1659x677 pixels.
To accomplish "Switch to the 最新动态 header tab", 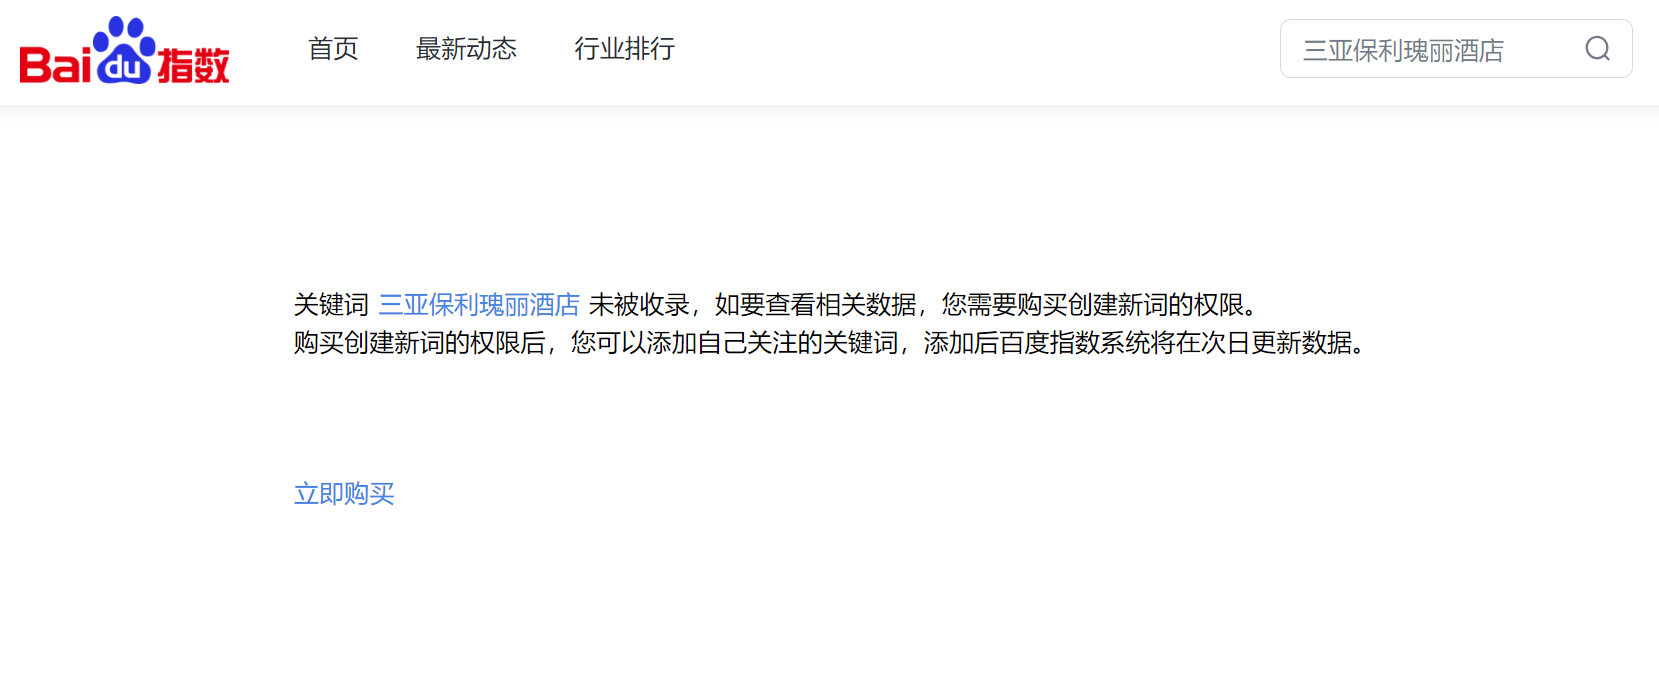I will (466, 49).
